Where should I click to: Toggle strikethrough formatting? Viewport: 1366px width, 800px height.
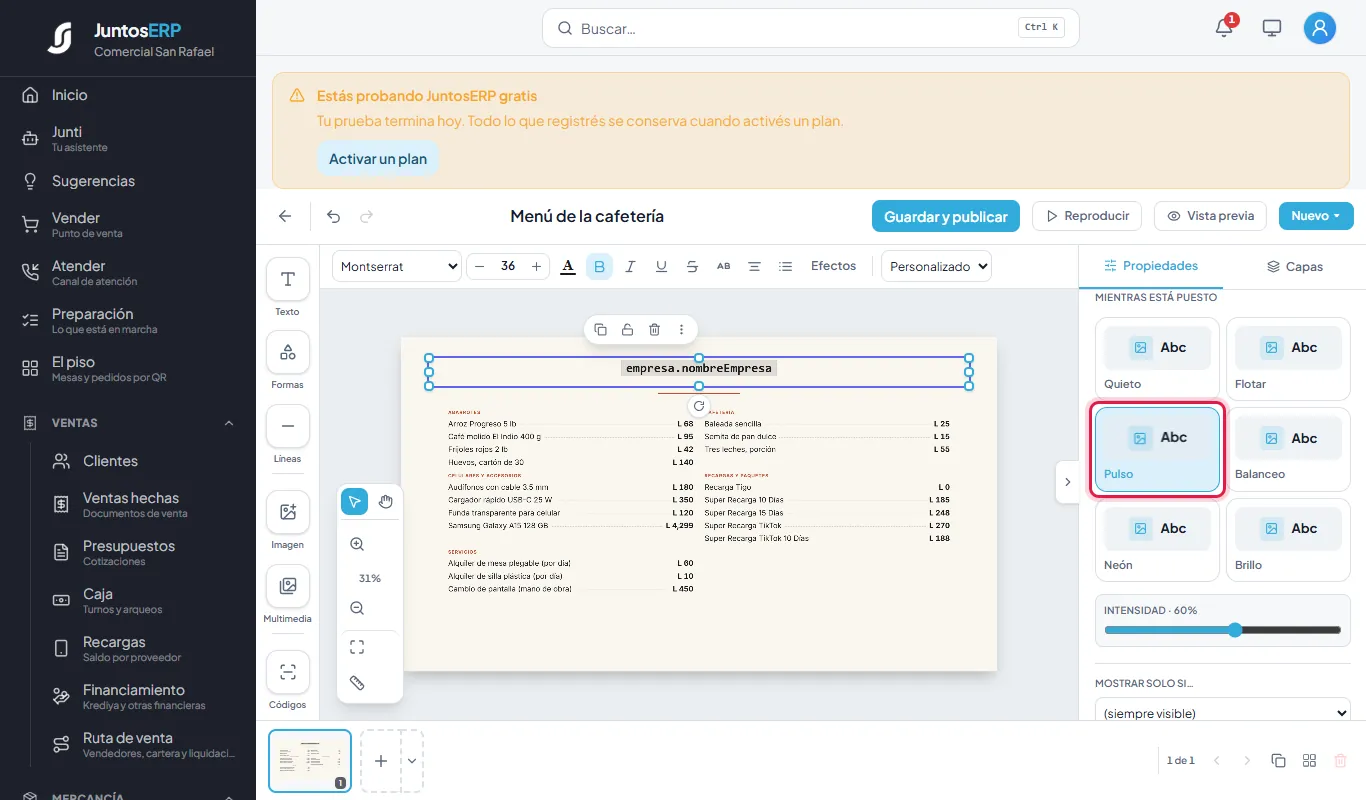(x=692, y=266)
